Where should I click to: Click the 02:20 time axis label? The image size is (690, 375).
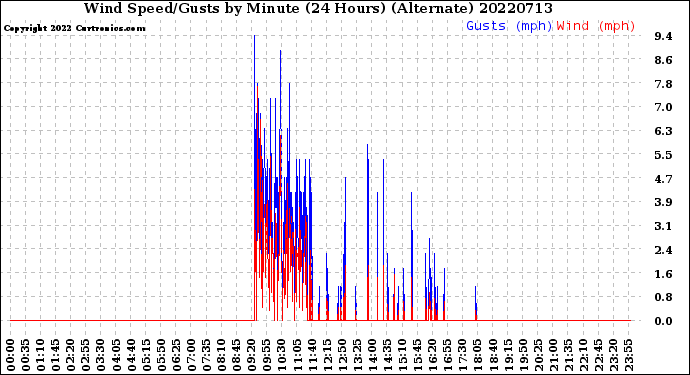(71, 355)
